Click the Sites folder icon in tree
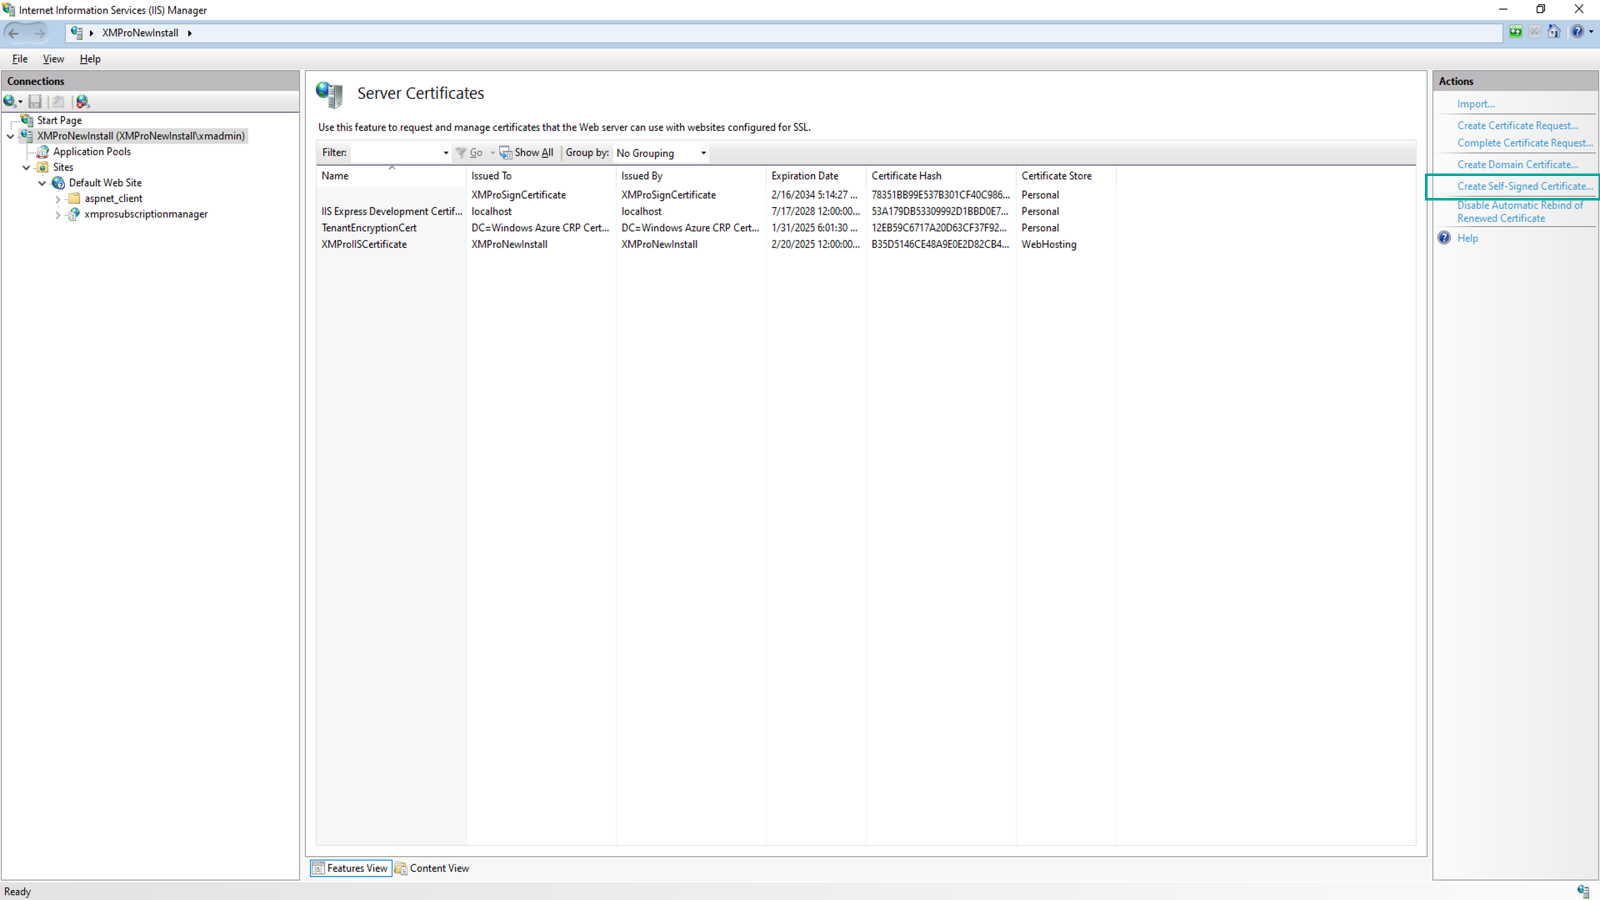 43,167
